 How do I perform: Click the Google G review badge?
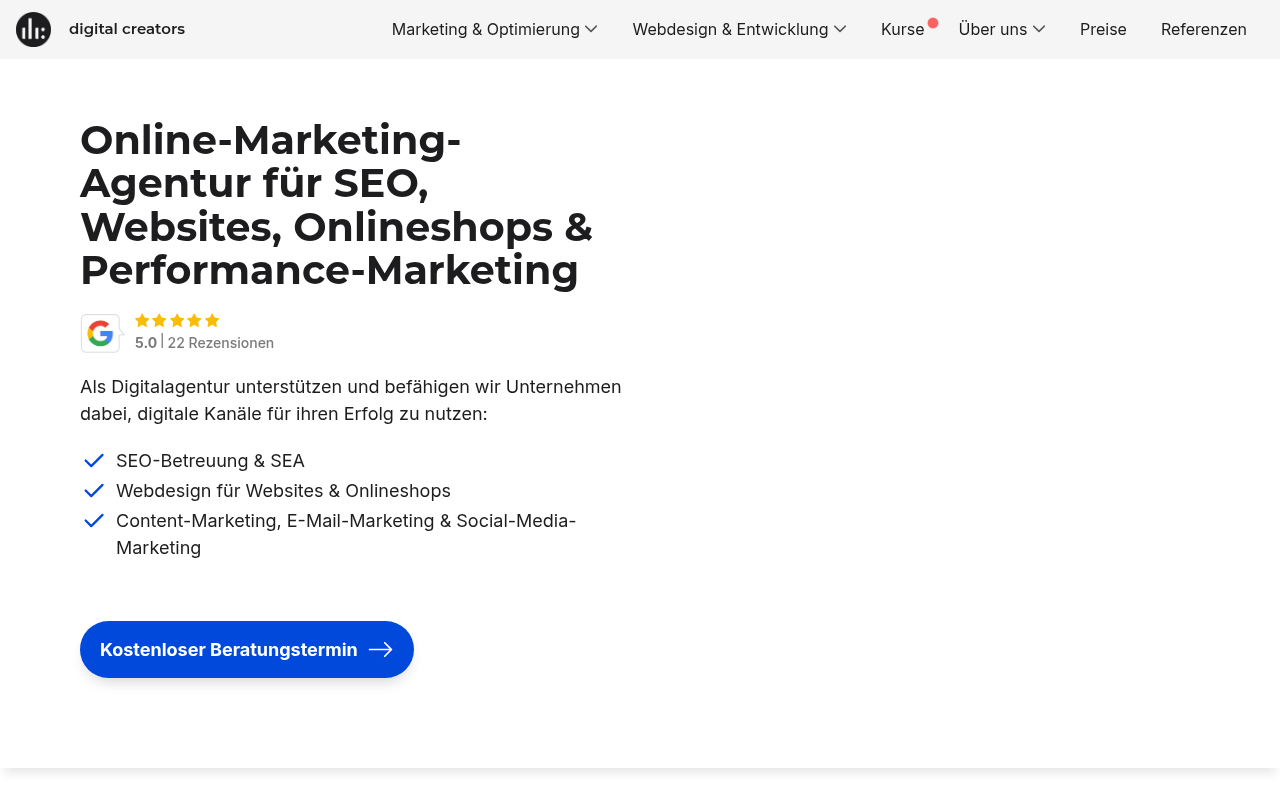pyautogui.click(x=101, y=333)
